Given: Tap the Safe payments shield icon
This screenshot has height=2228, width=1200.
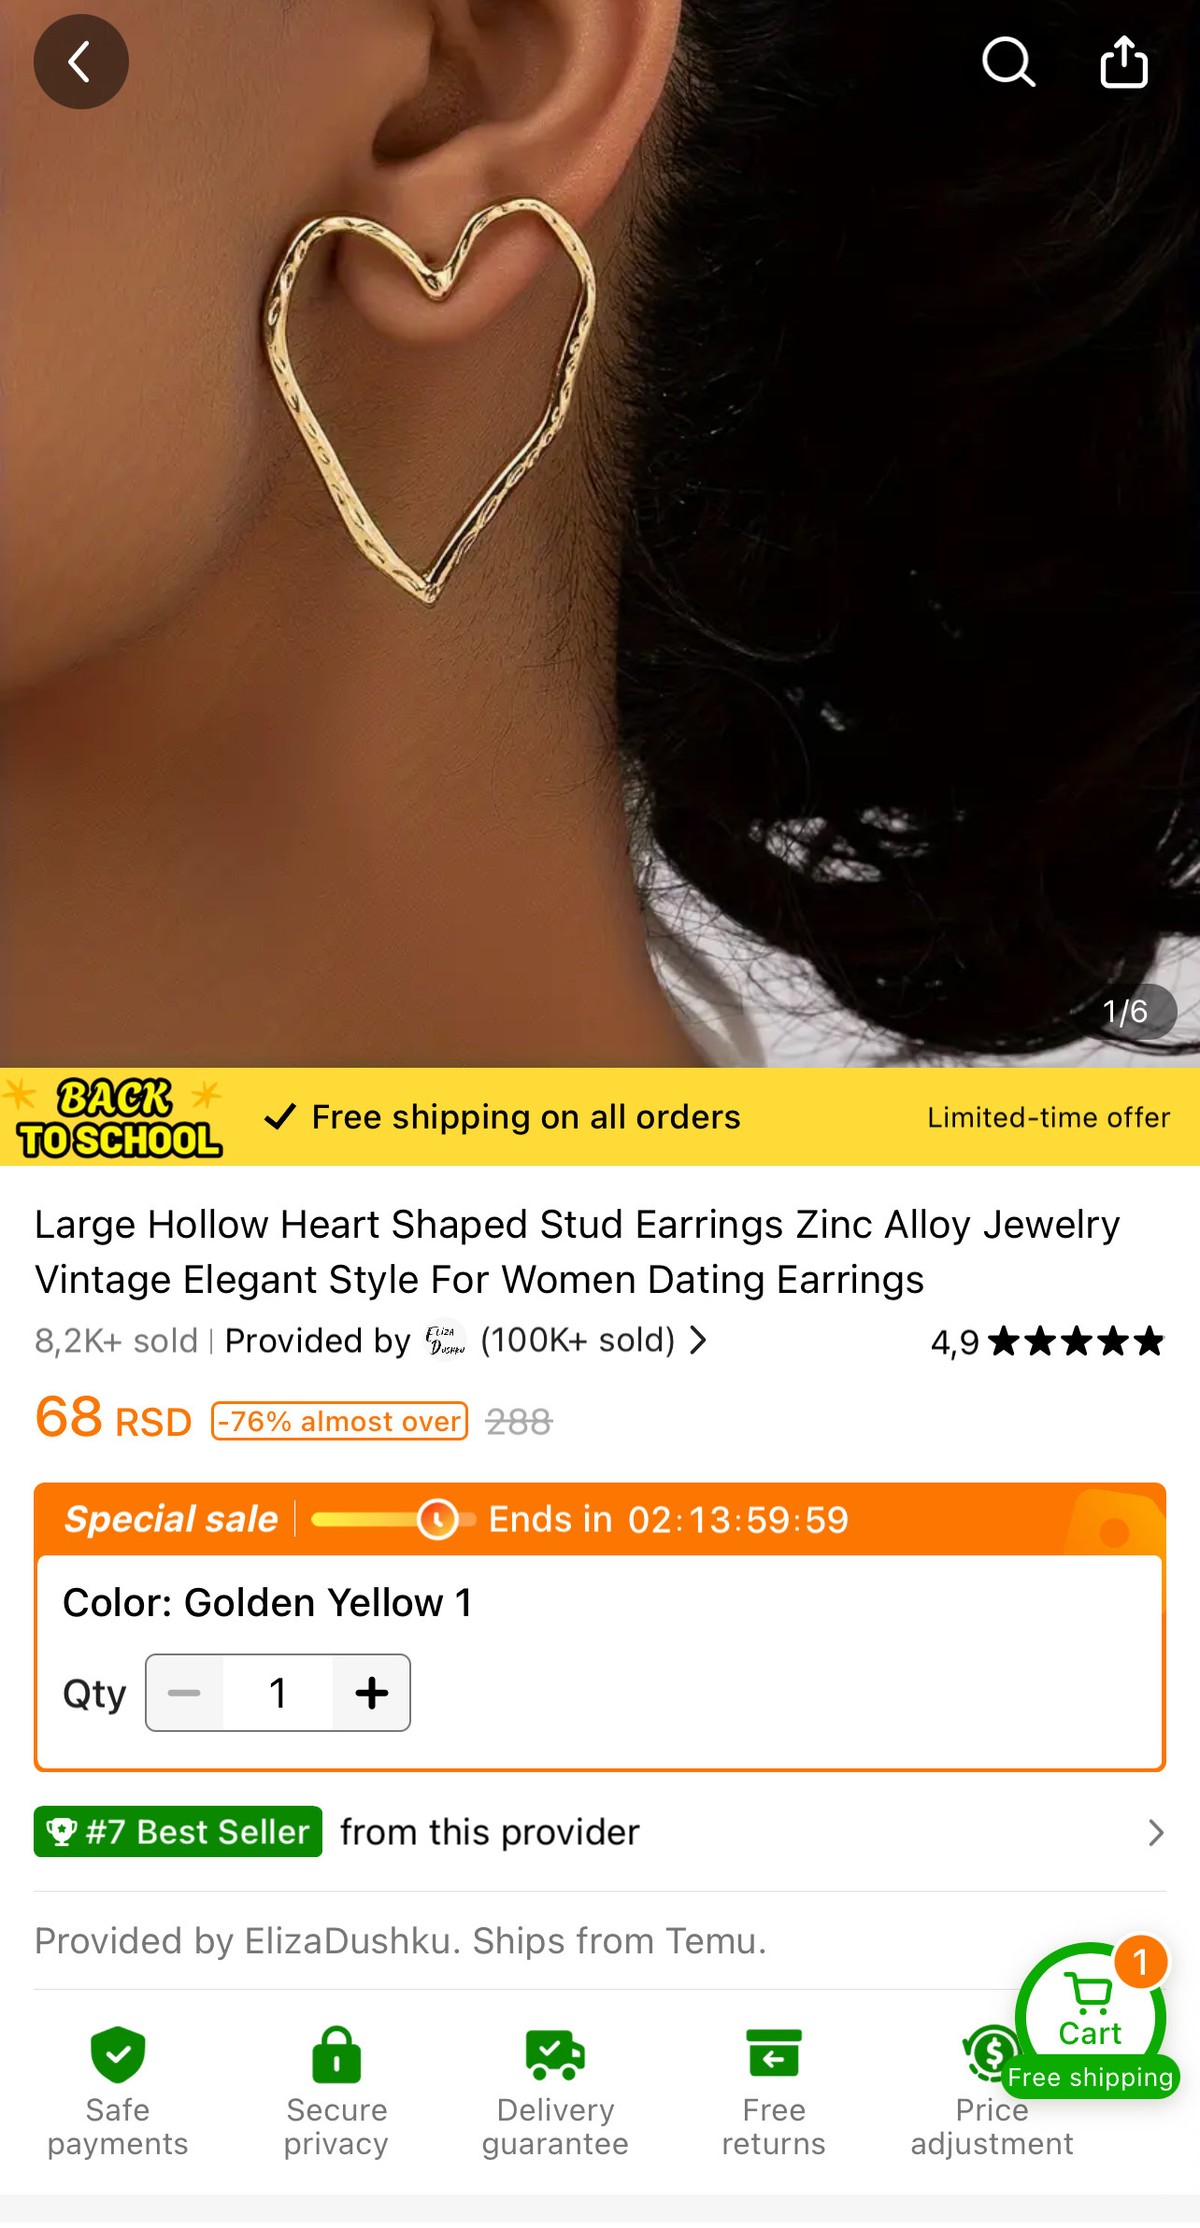Looking at the screenshot, I should [x=118, y=2054].
